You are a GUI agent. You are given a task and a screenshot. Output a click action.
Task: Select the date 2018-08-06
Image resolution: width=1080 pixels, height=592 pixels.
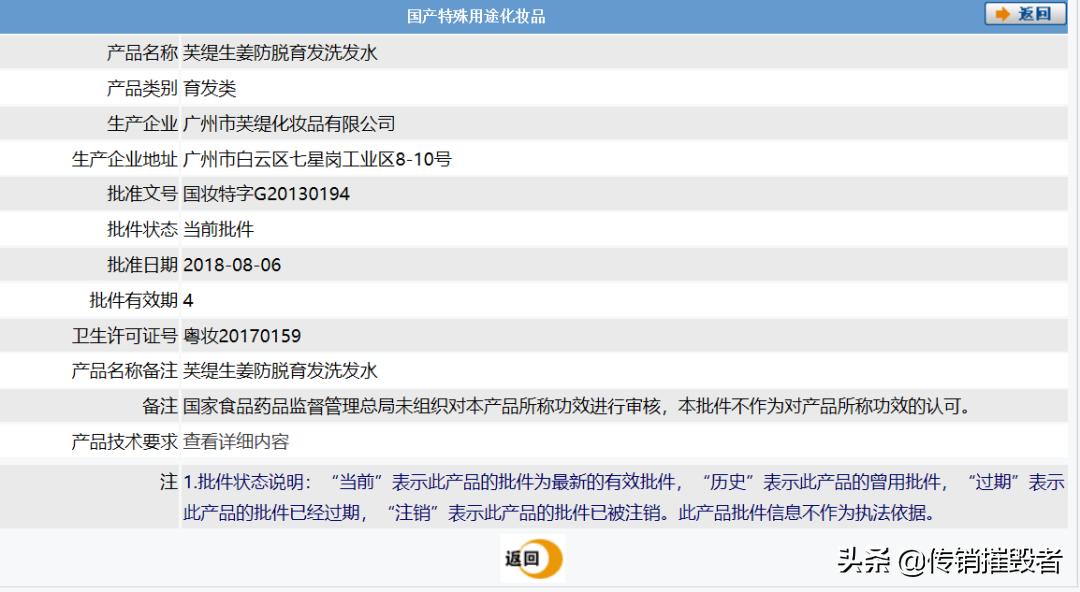231,265
